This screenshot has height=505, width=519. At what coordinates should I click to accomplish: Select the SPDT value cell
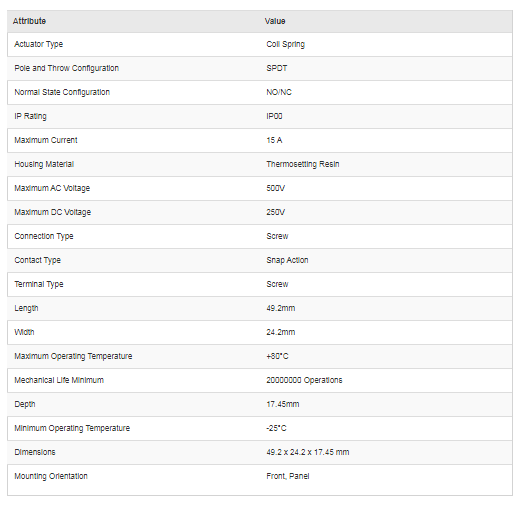[277, 68]
